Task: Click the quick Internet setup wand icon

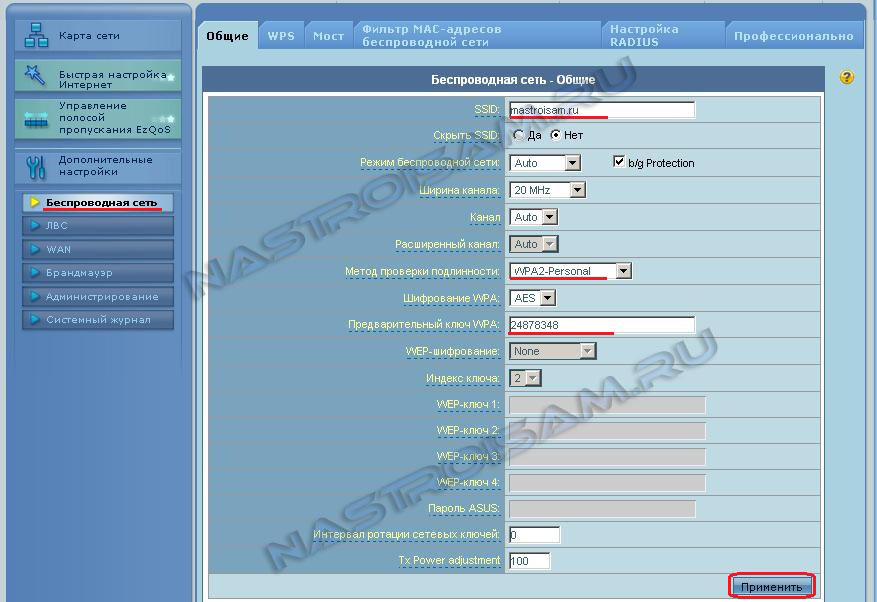Action: [36, 76]
